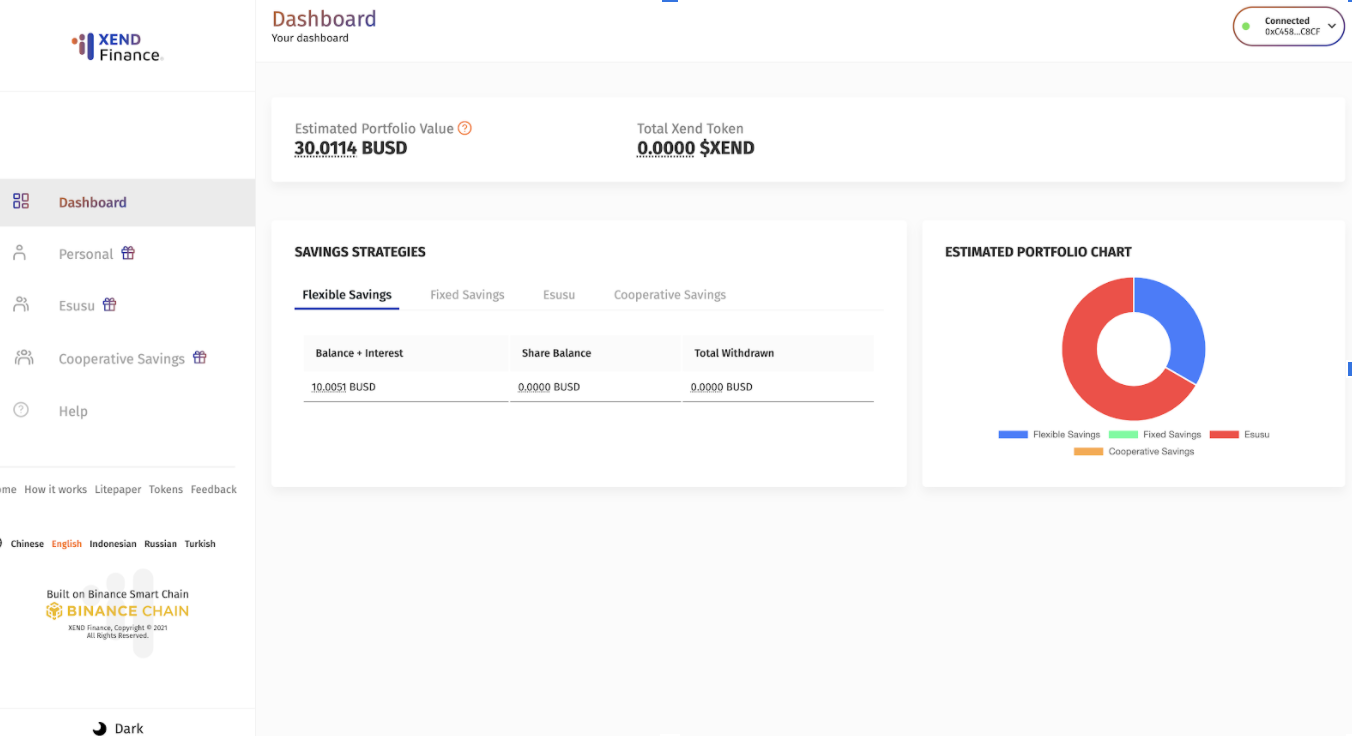Screen dimensions: 1352x736
Task: Switch to the Esusu strategies tab
Action: pyautogui.click(x=559, y=295)
